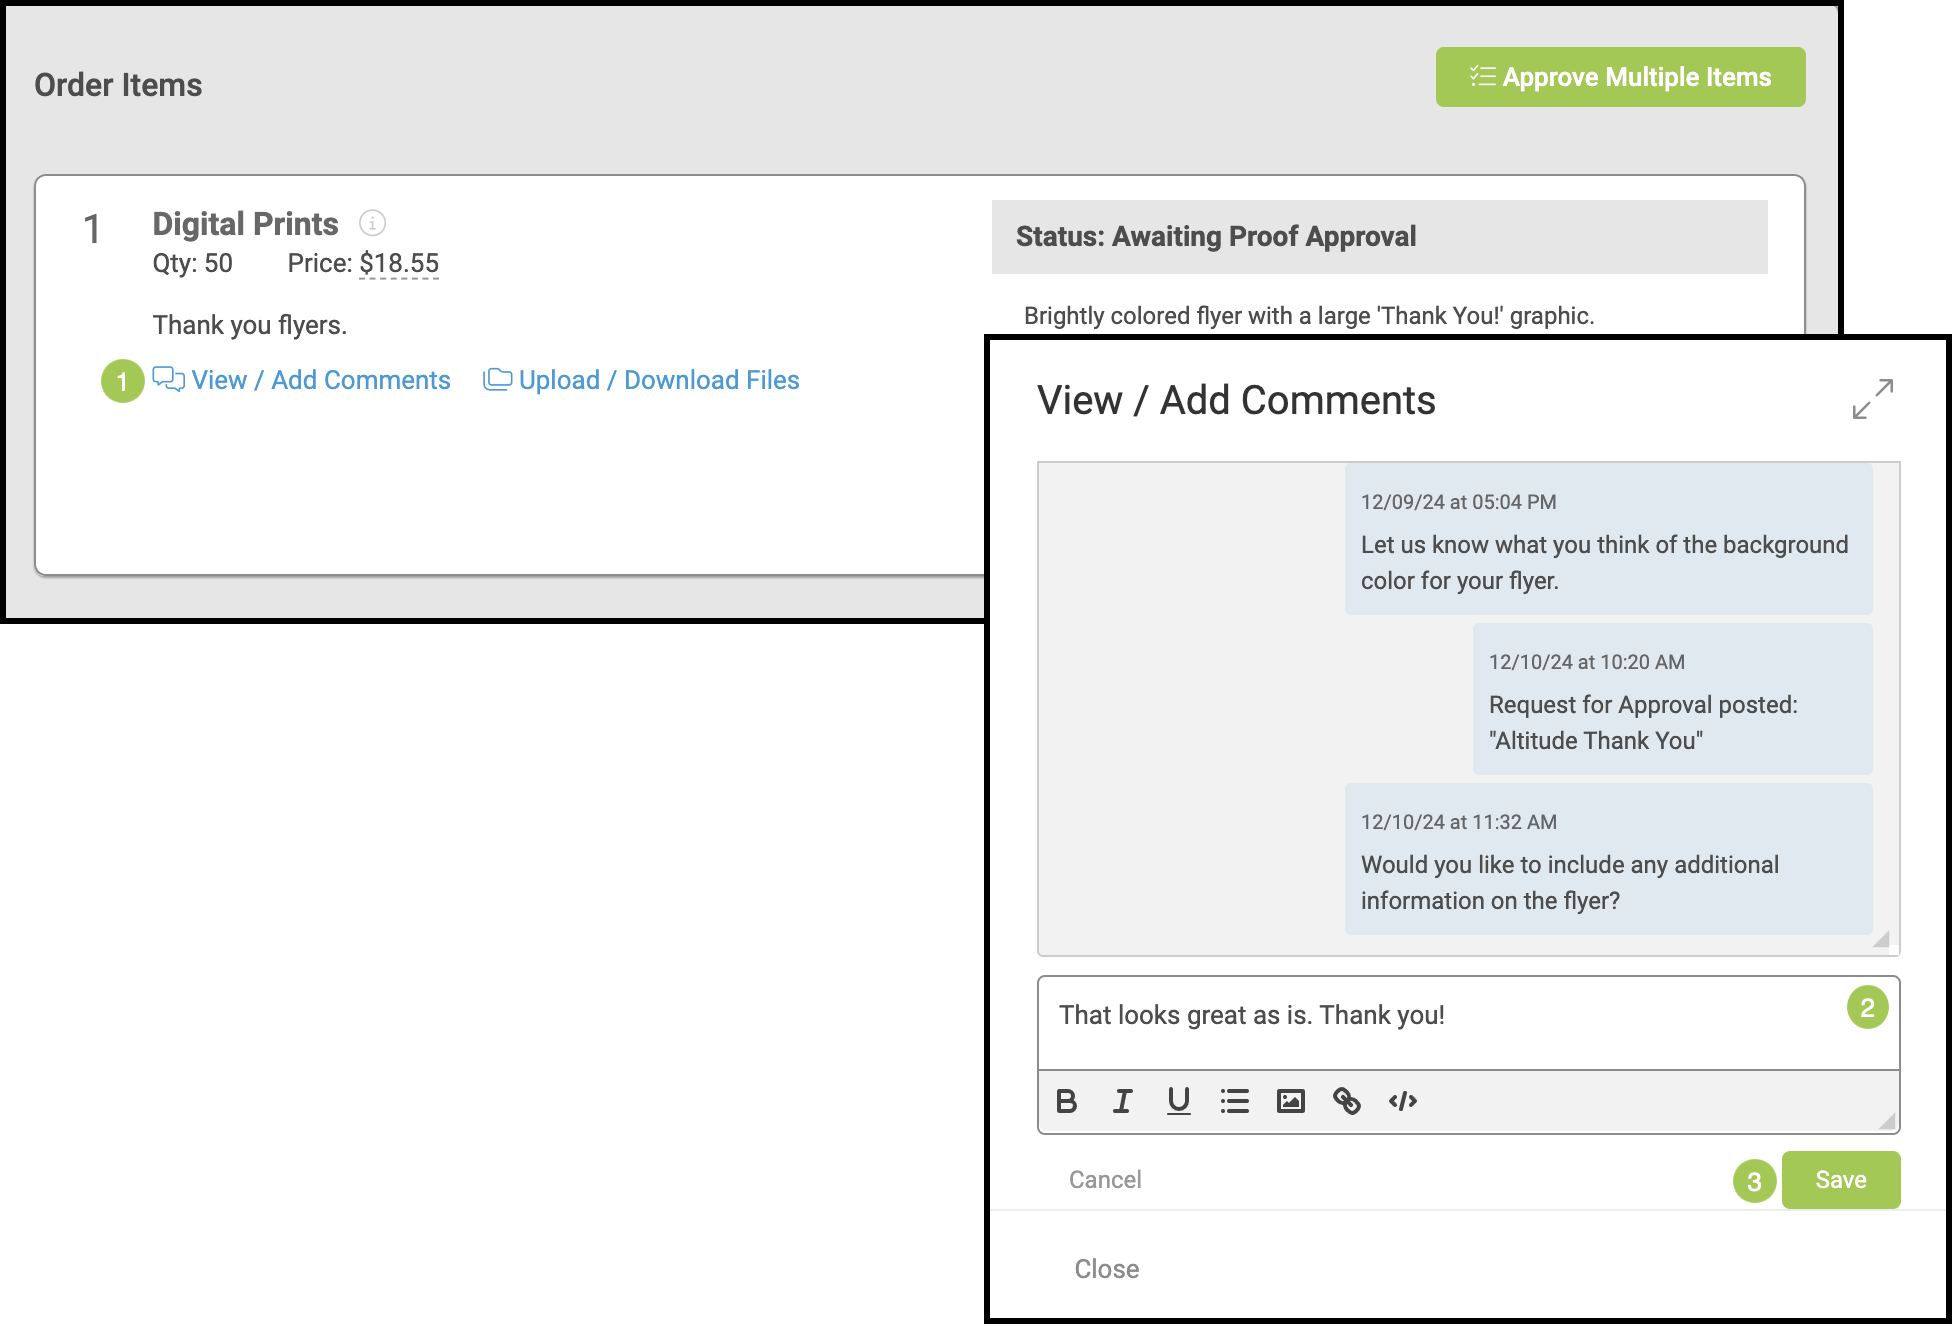Click the comment history resize handle
Screen dimensions: 1952x1328
point(1881,938)
